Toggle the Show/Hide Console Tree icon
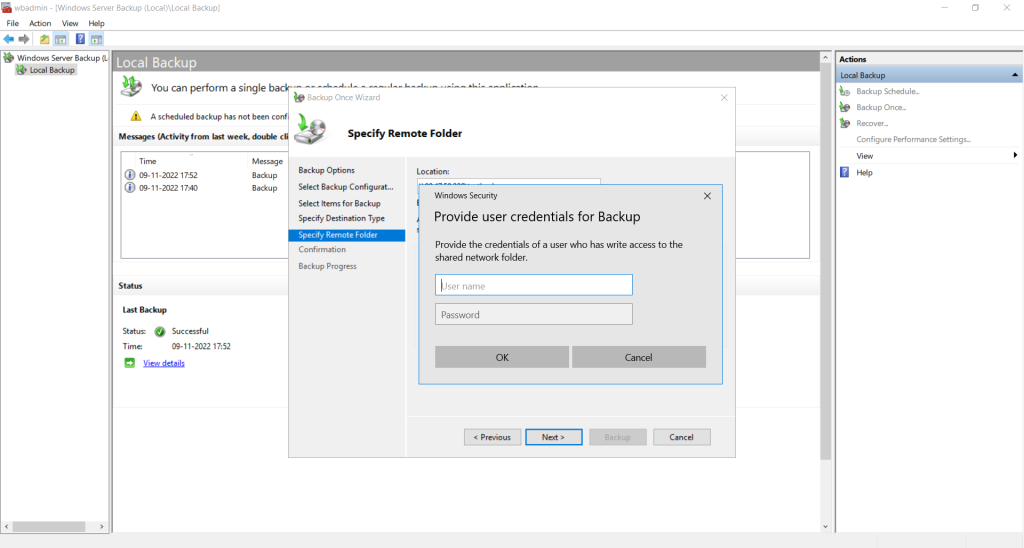The width and height of the screenshot is (1024, 548). pyautogui.click(x=61, y=39)
